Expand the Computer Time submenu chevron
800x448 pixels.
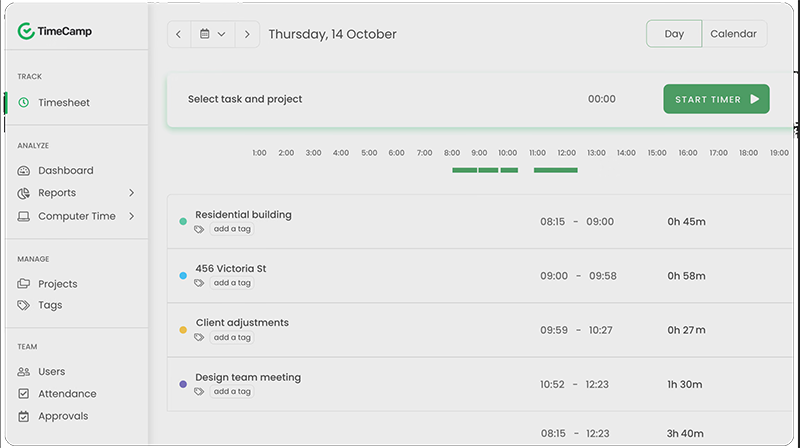[x=132, y=216]
